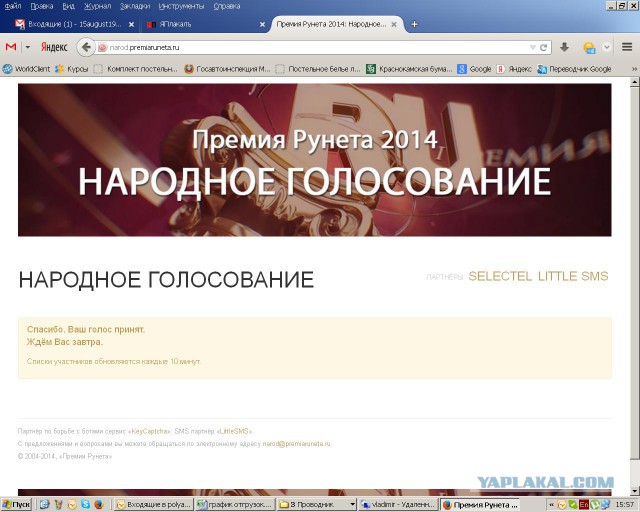Launch Skype from quick launch
The width and height of the screenshot is (640, 512).
click(x=85, y=505)
